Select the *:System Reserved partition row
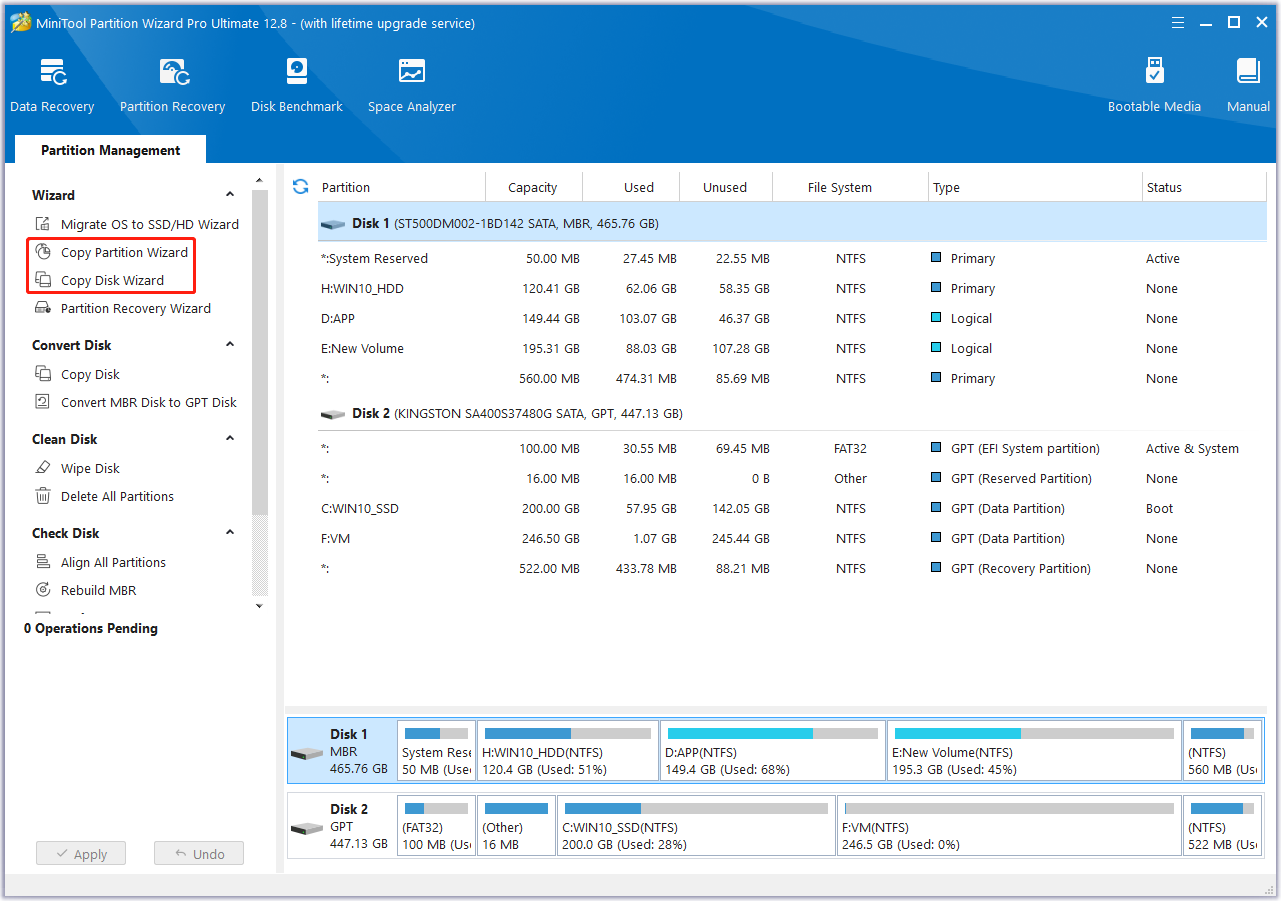Image resolution: width=1281 pixels, height=901 pixels. [792, 258]
